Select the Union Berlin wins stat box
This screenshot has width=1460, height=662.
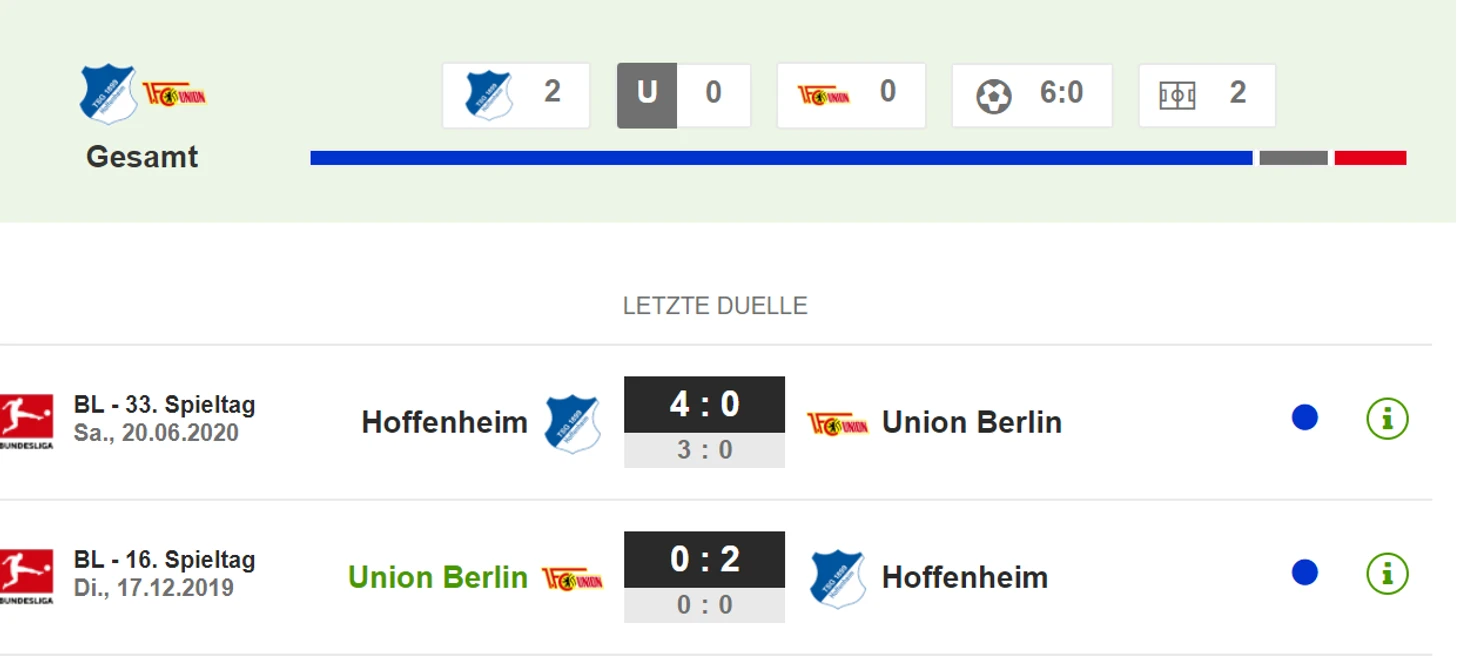tap(851, 95)
